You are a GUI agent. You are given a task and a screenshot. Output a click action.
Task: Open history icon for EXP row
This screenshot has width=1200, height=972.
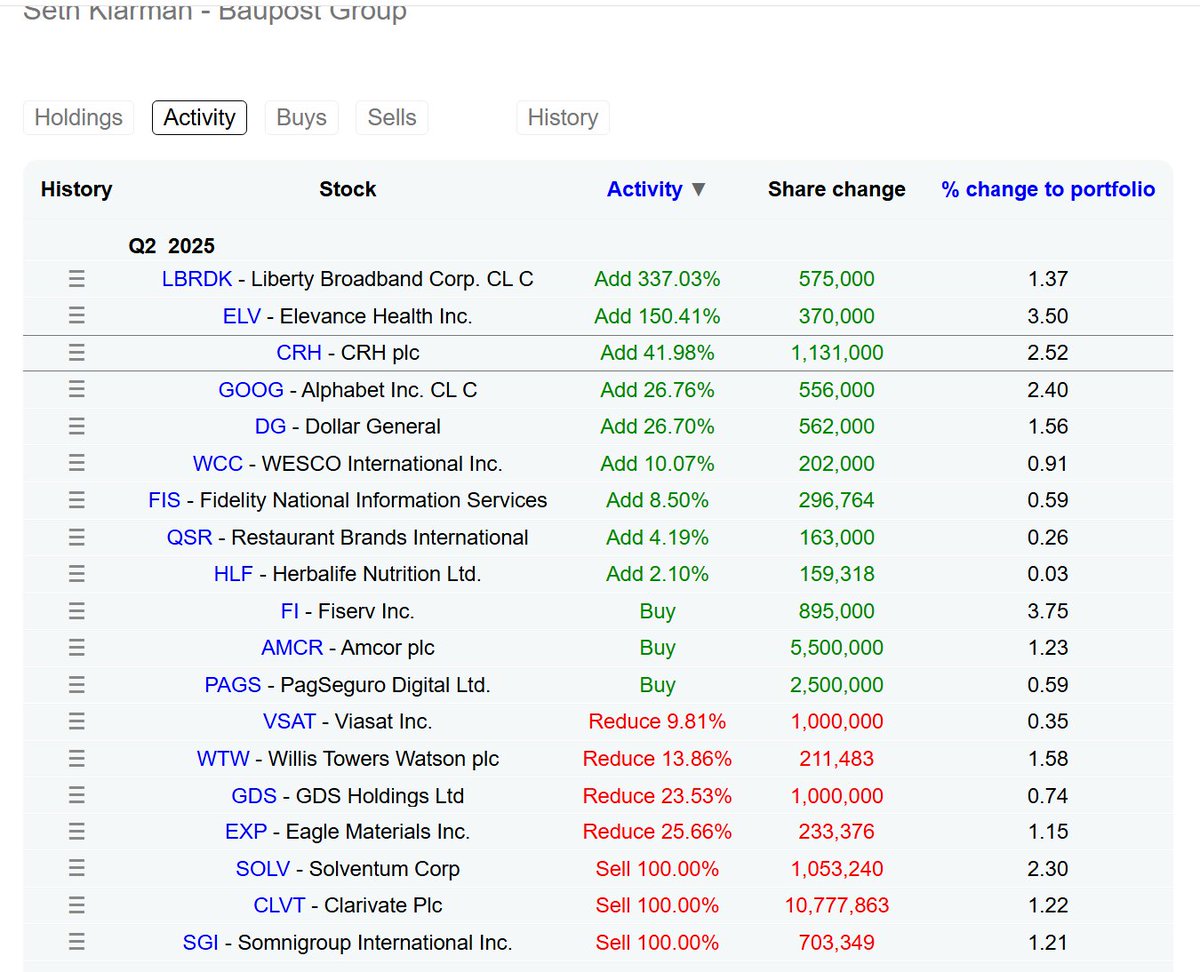(x=77, y=832)
